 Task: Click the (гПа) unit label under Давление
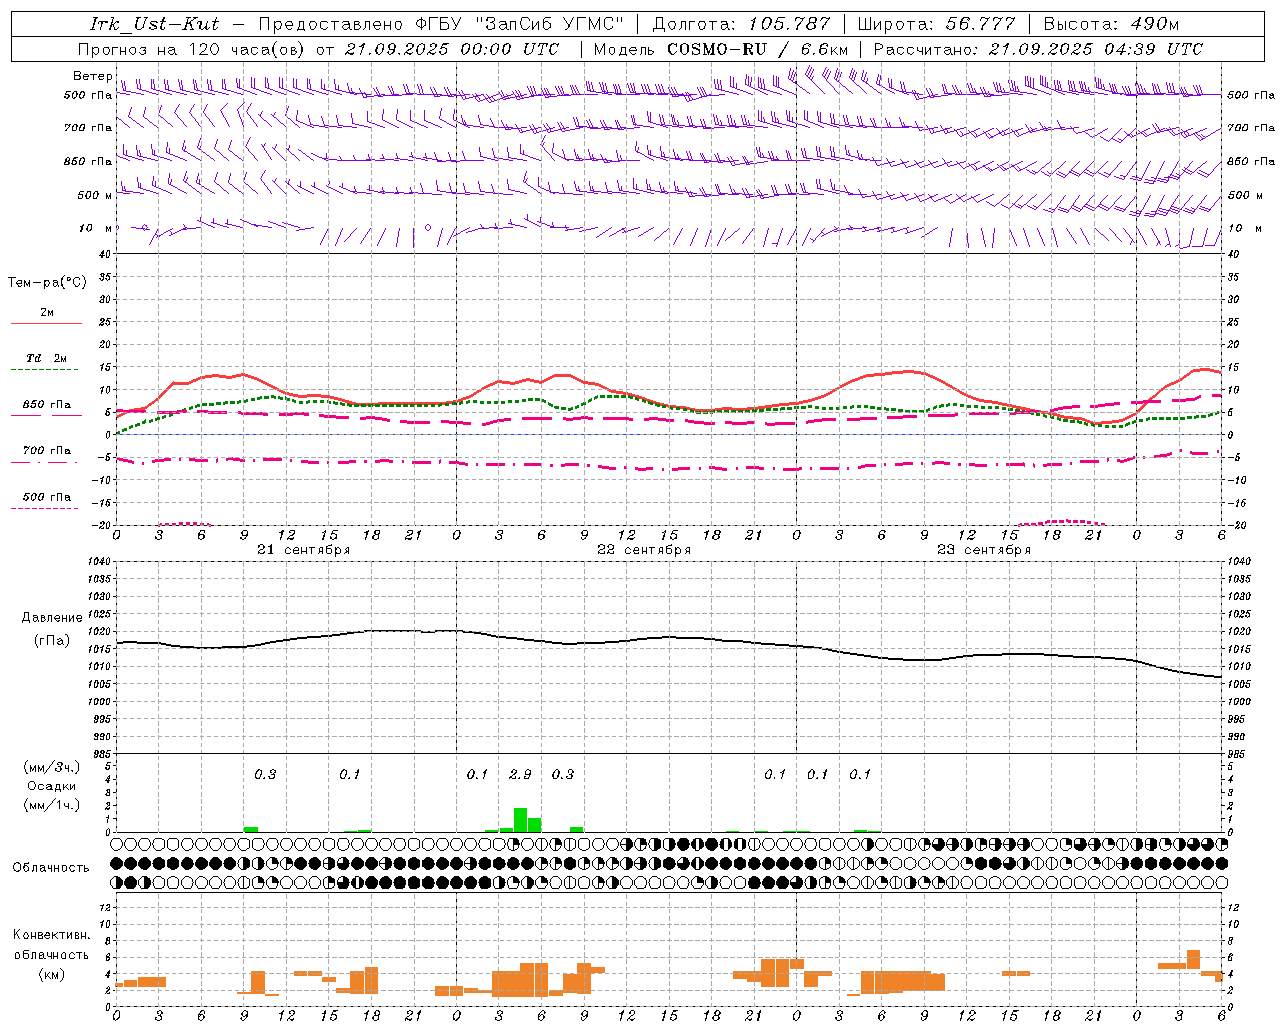[x=52, y=640]
